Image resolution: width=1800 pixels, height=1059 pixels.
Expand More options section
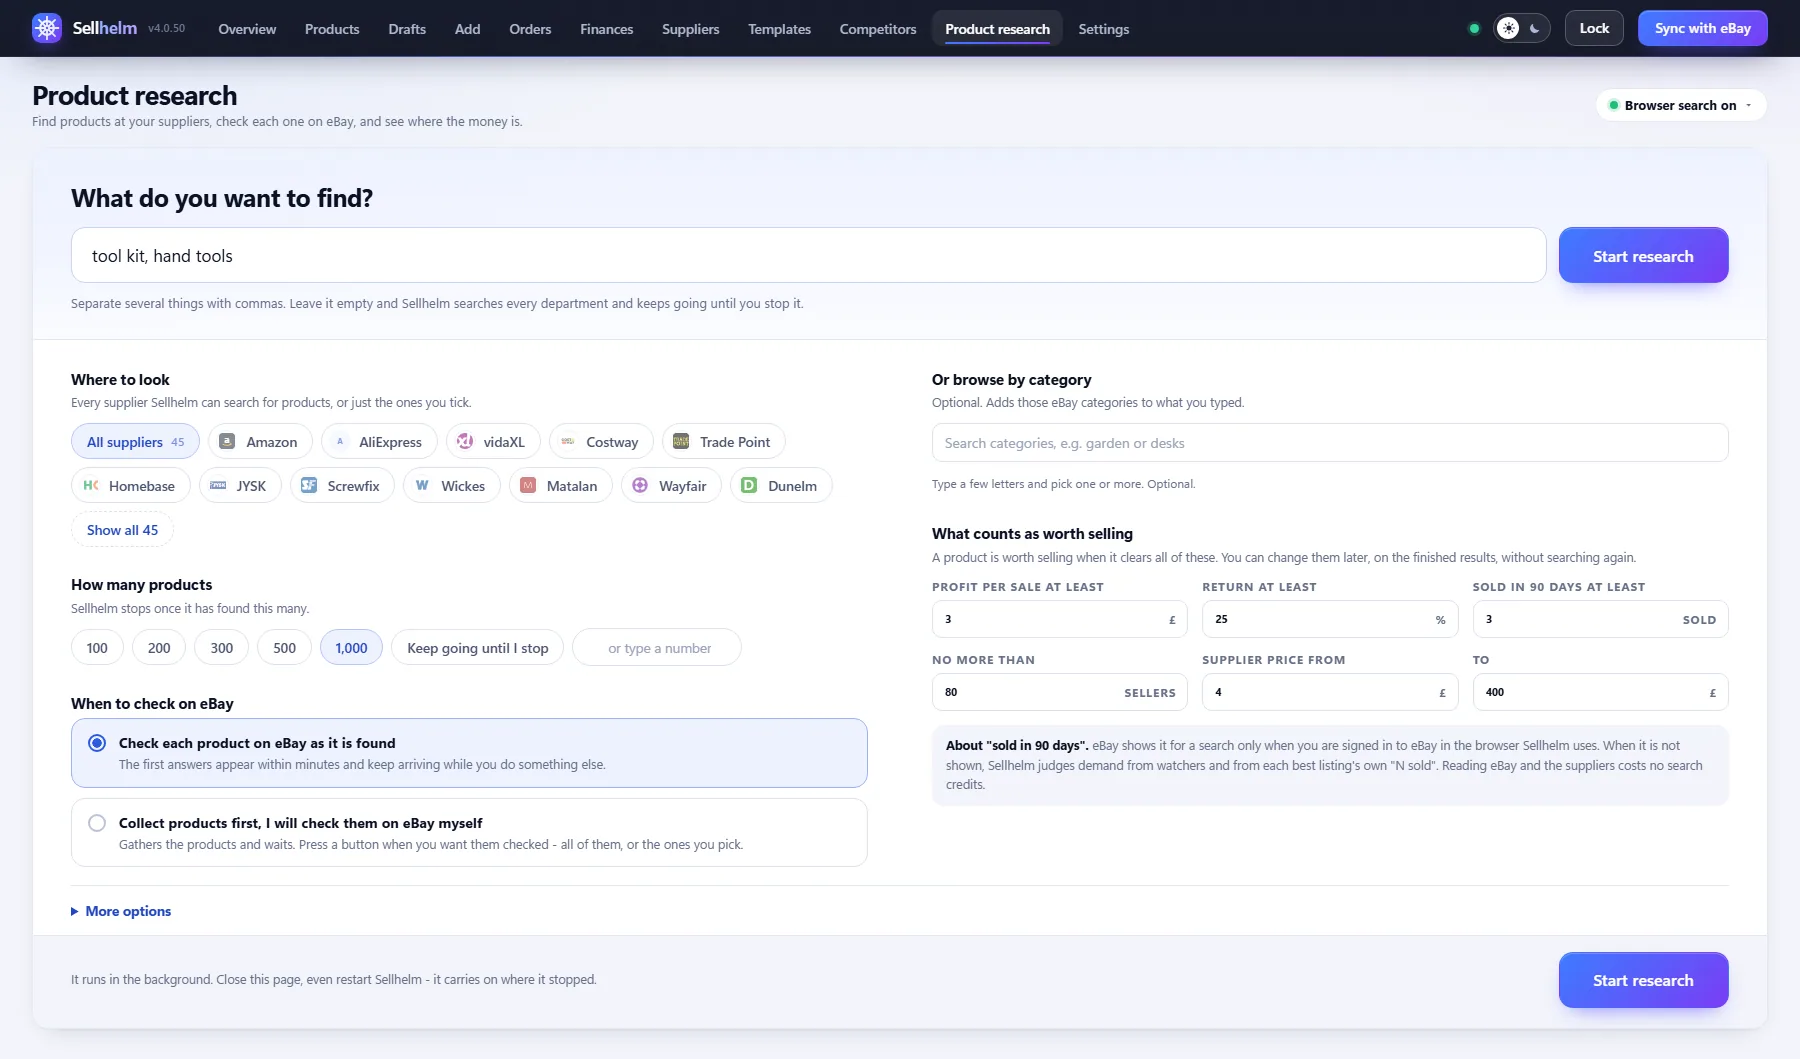coord(121,911)
